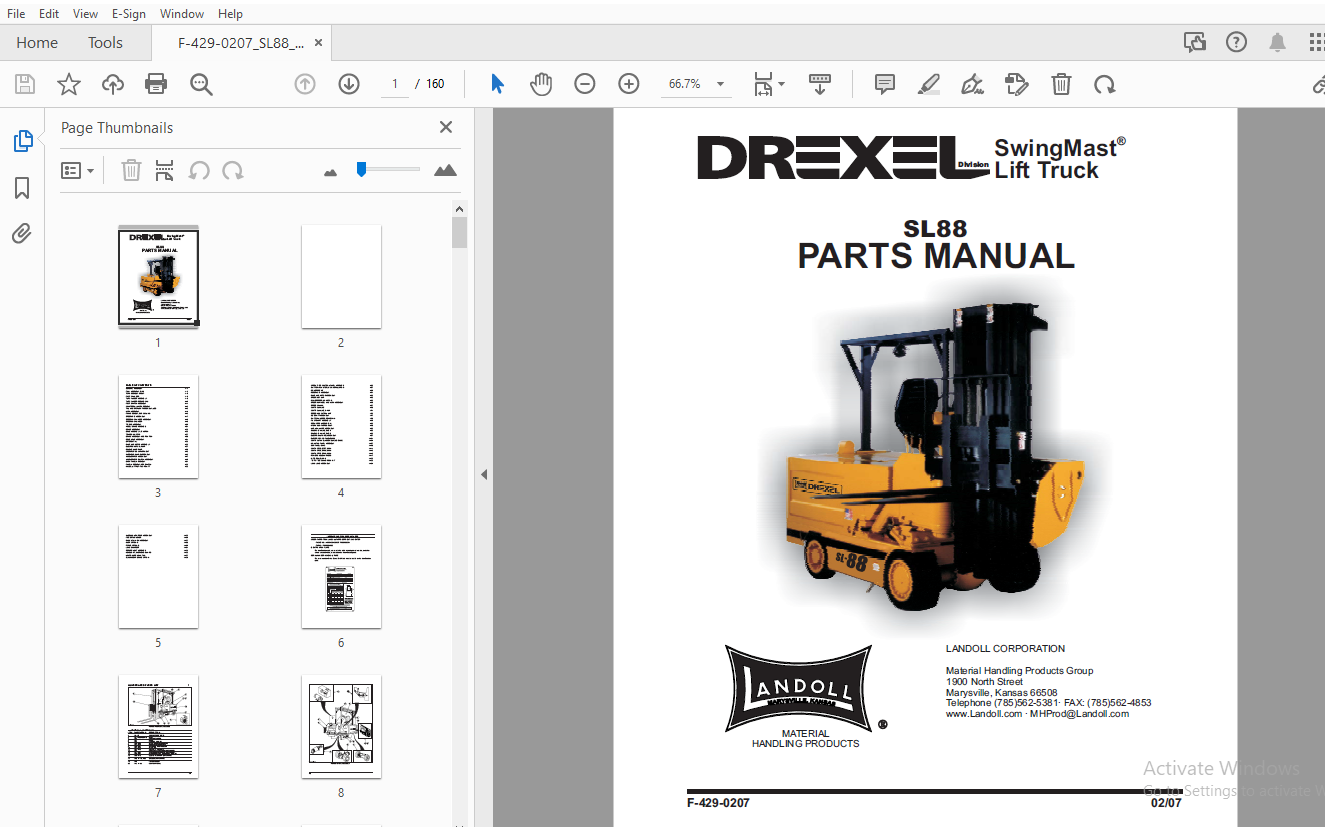Open the File menu
The height and width of the screenshot is (827, 1325).
point(16,14)
